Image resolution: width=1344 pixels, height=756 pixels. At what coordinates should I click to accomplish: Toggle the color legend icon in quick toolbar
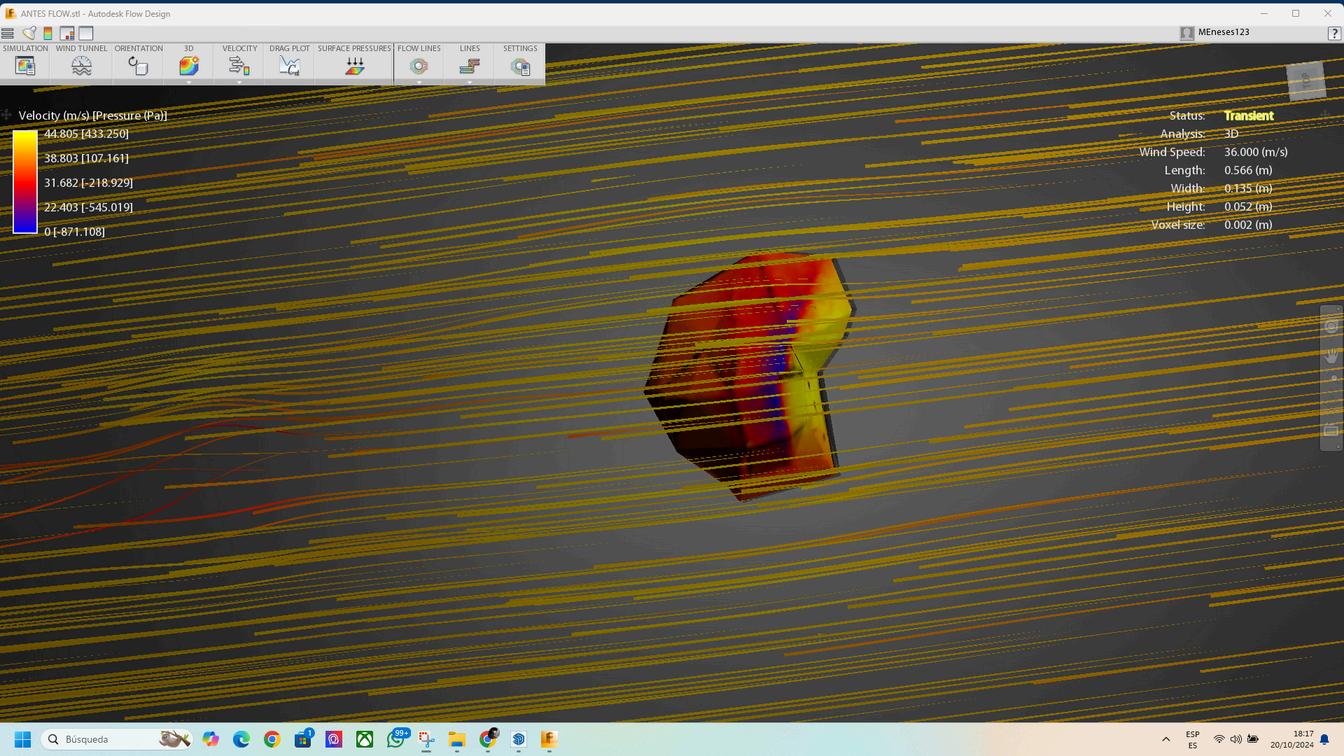47,33
